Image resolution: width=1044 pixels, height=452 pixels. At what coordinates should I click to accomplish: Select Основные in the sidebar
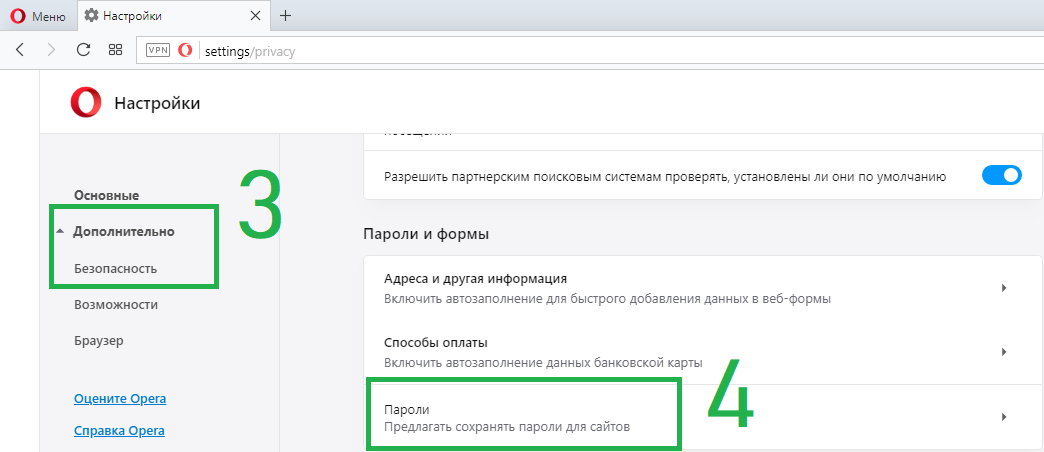pyautogui.click(x=106, y=195)
